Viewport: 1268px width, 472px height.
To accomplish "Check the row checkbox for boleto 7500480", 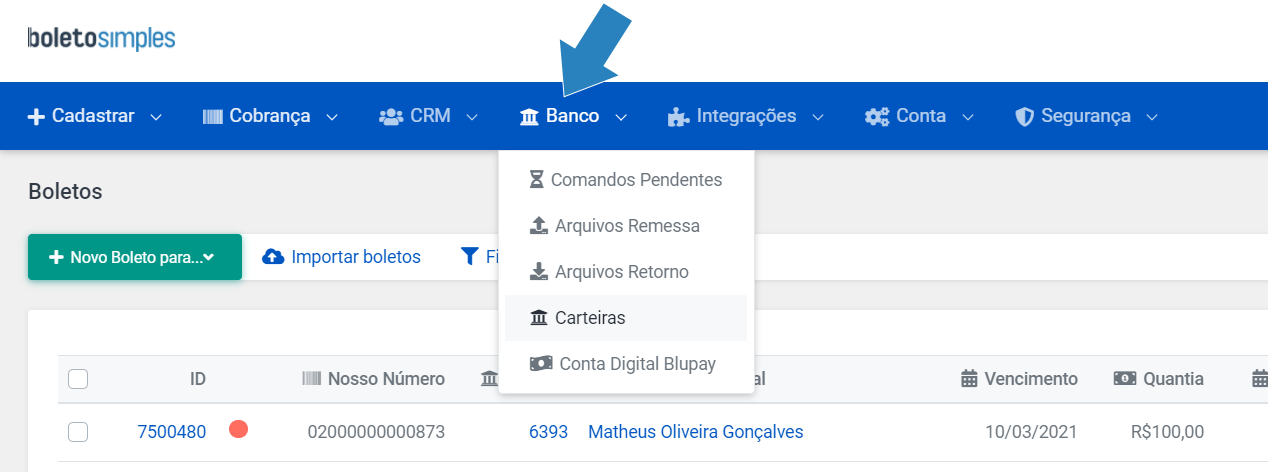I will click(78, 432).
